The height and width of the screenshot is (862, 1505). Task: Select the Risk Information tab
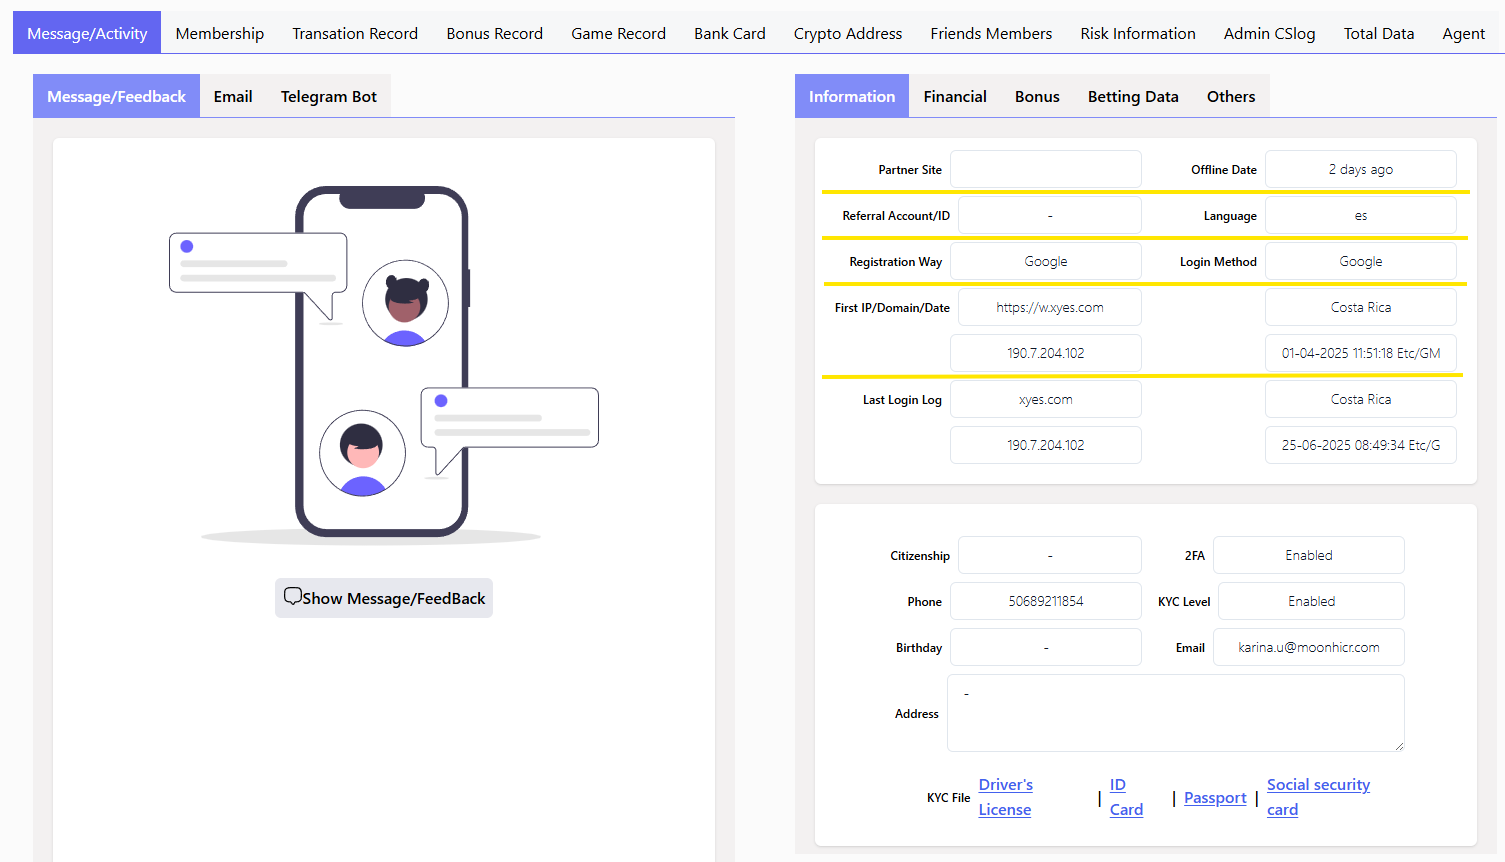click(1137, 33)
